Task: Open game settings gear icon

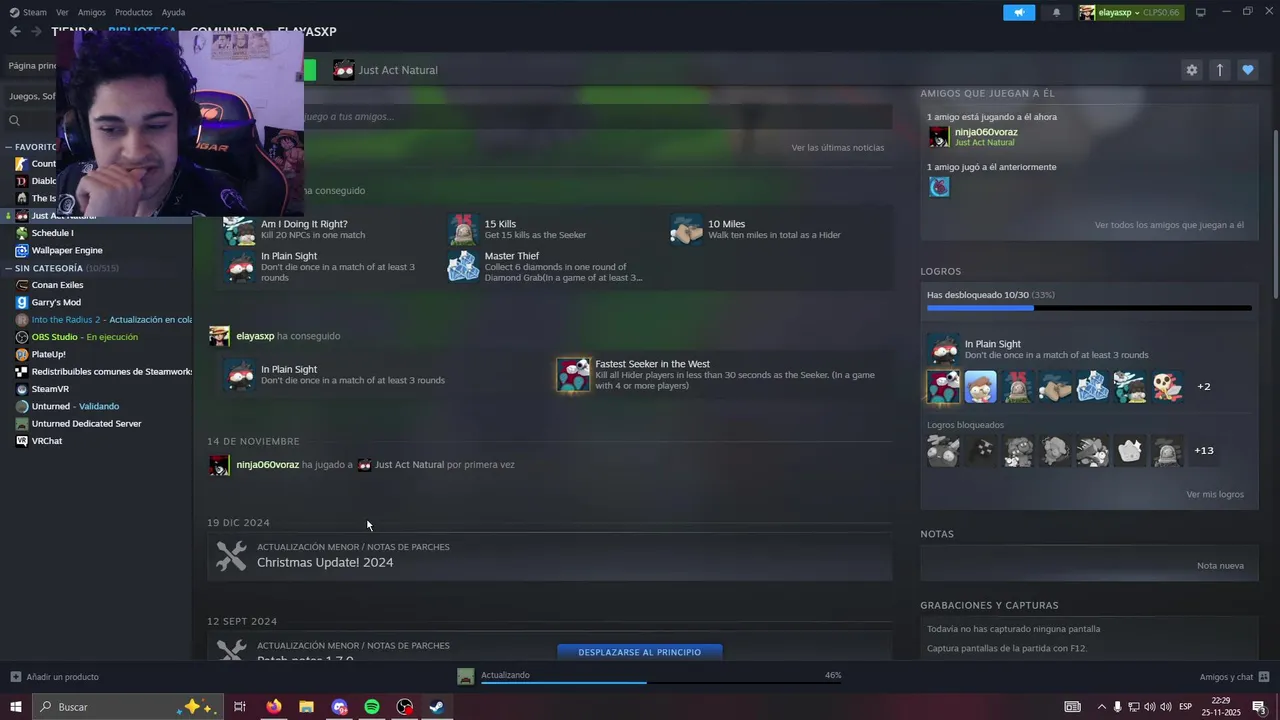Action: tap(1191, 70)
